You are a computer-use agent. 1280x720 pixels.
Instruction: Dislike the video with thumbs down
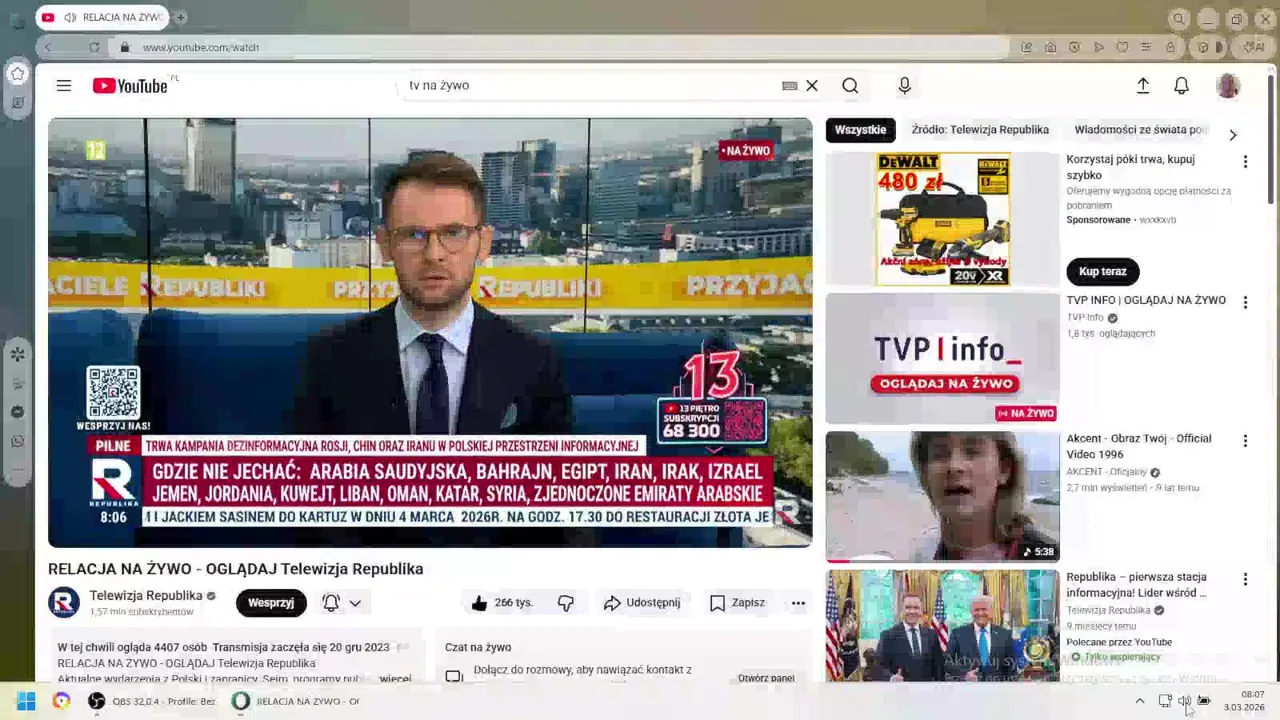[566, 603]
